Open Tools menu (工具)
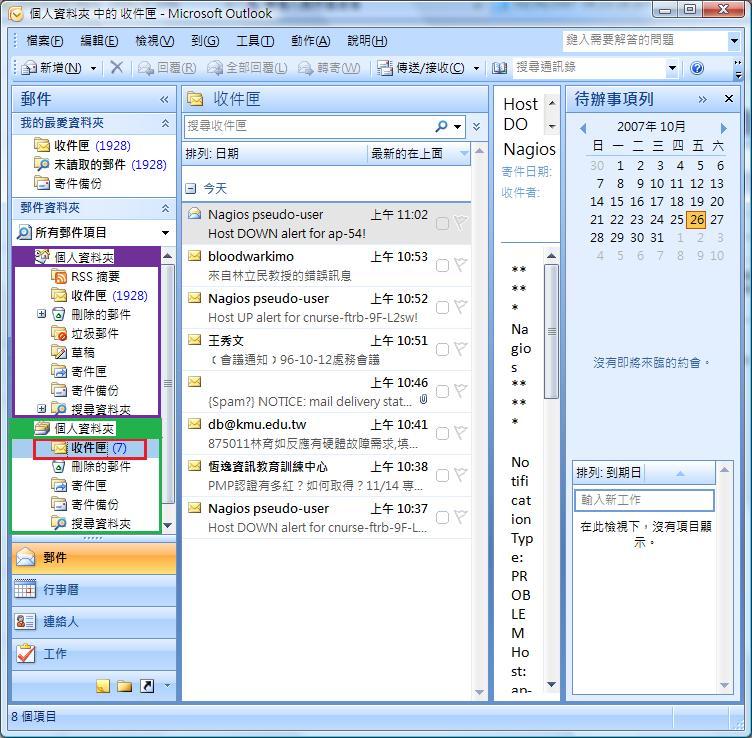This screenshot has height=738, width=752. [x=255, y=41]
